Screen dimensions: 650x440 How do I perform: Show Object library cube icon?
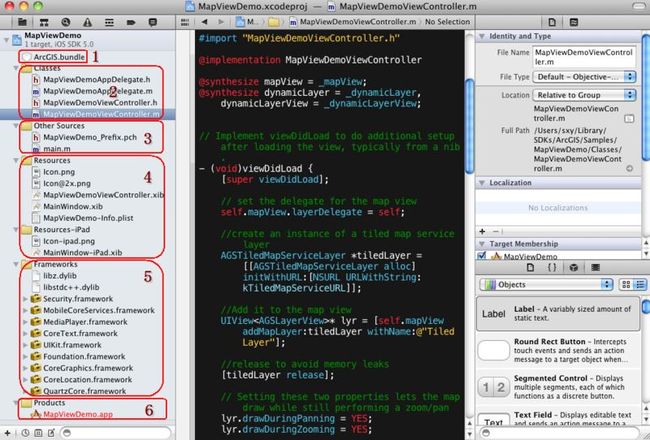[x=574, y=267]
